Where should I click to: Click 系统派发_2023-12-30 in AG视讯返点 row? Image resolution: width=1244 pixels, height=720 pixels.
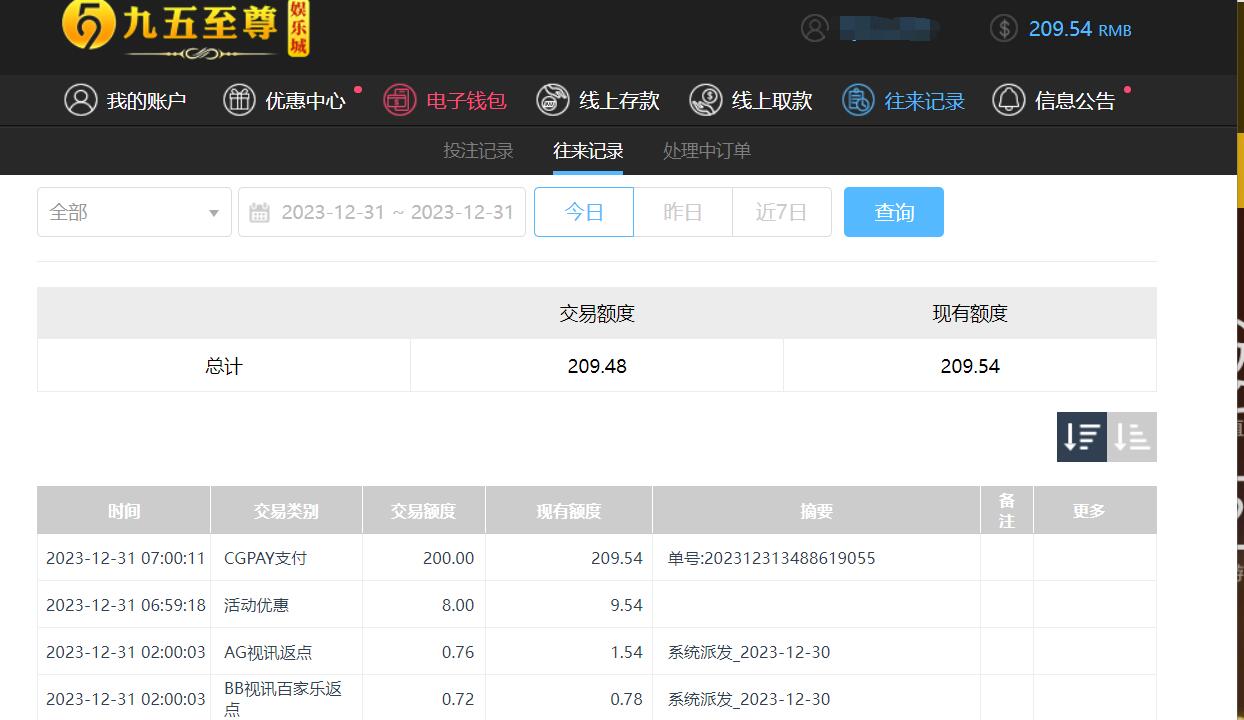click(x=749, y=652)
